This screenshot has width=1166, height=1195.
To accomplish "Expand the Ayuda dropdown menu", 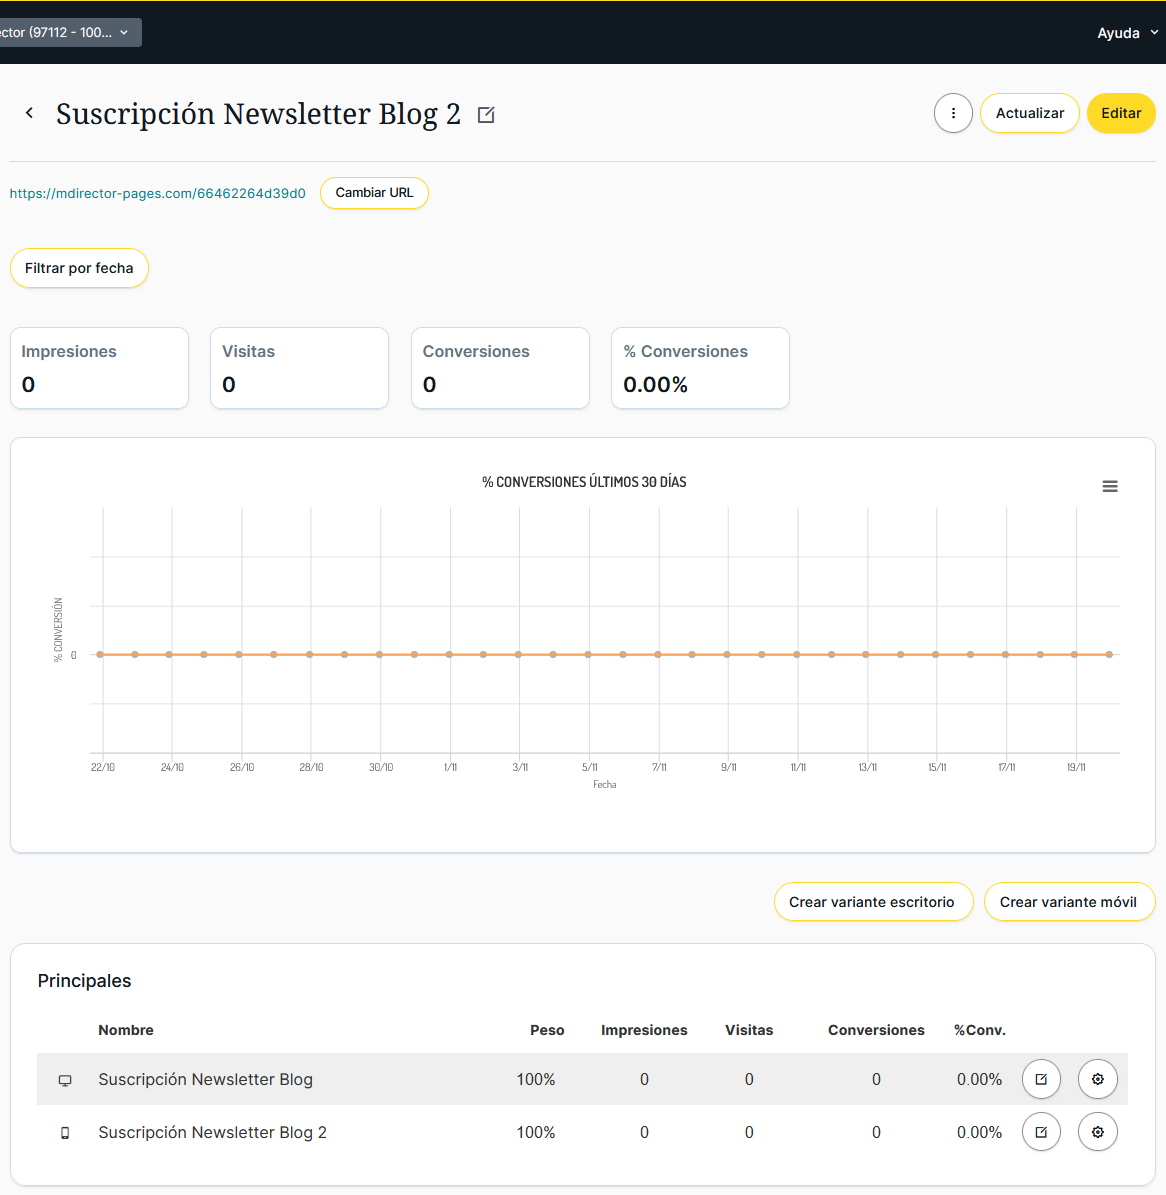I will click(x=1127, y=33).
